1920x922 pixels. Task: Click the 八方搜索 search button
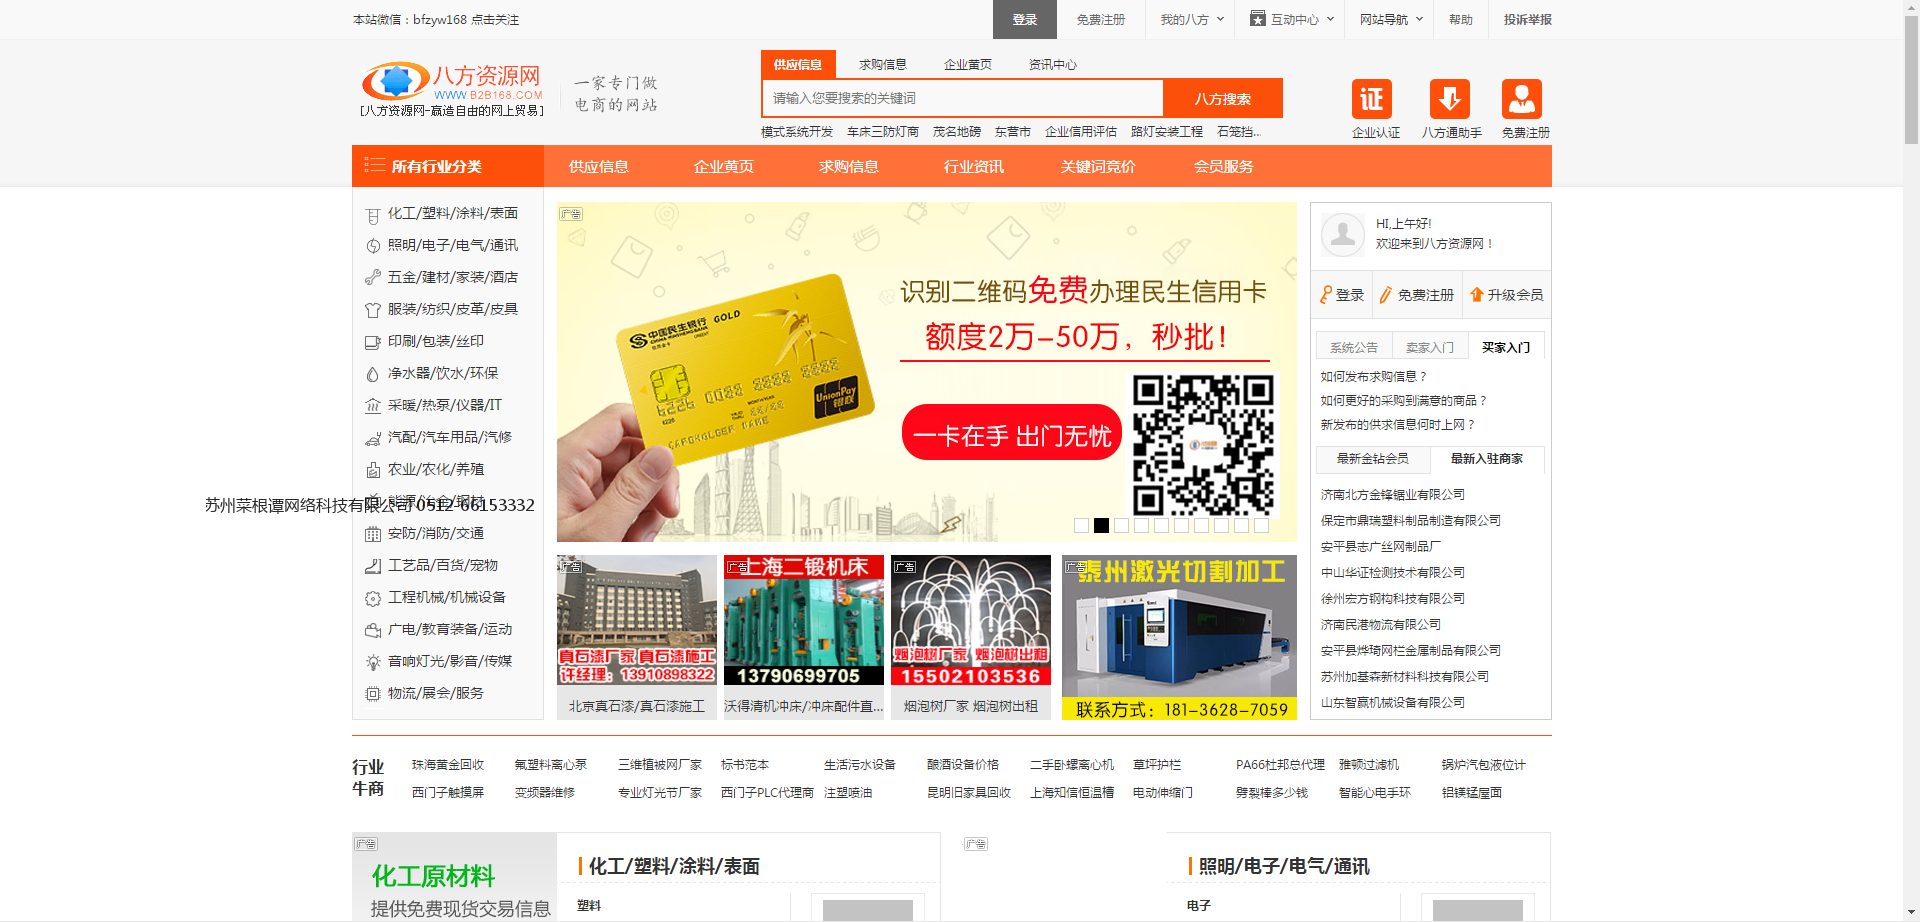(x=1223, y=98)
